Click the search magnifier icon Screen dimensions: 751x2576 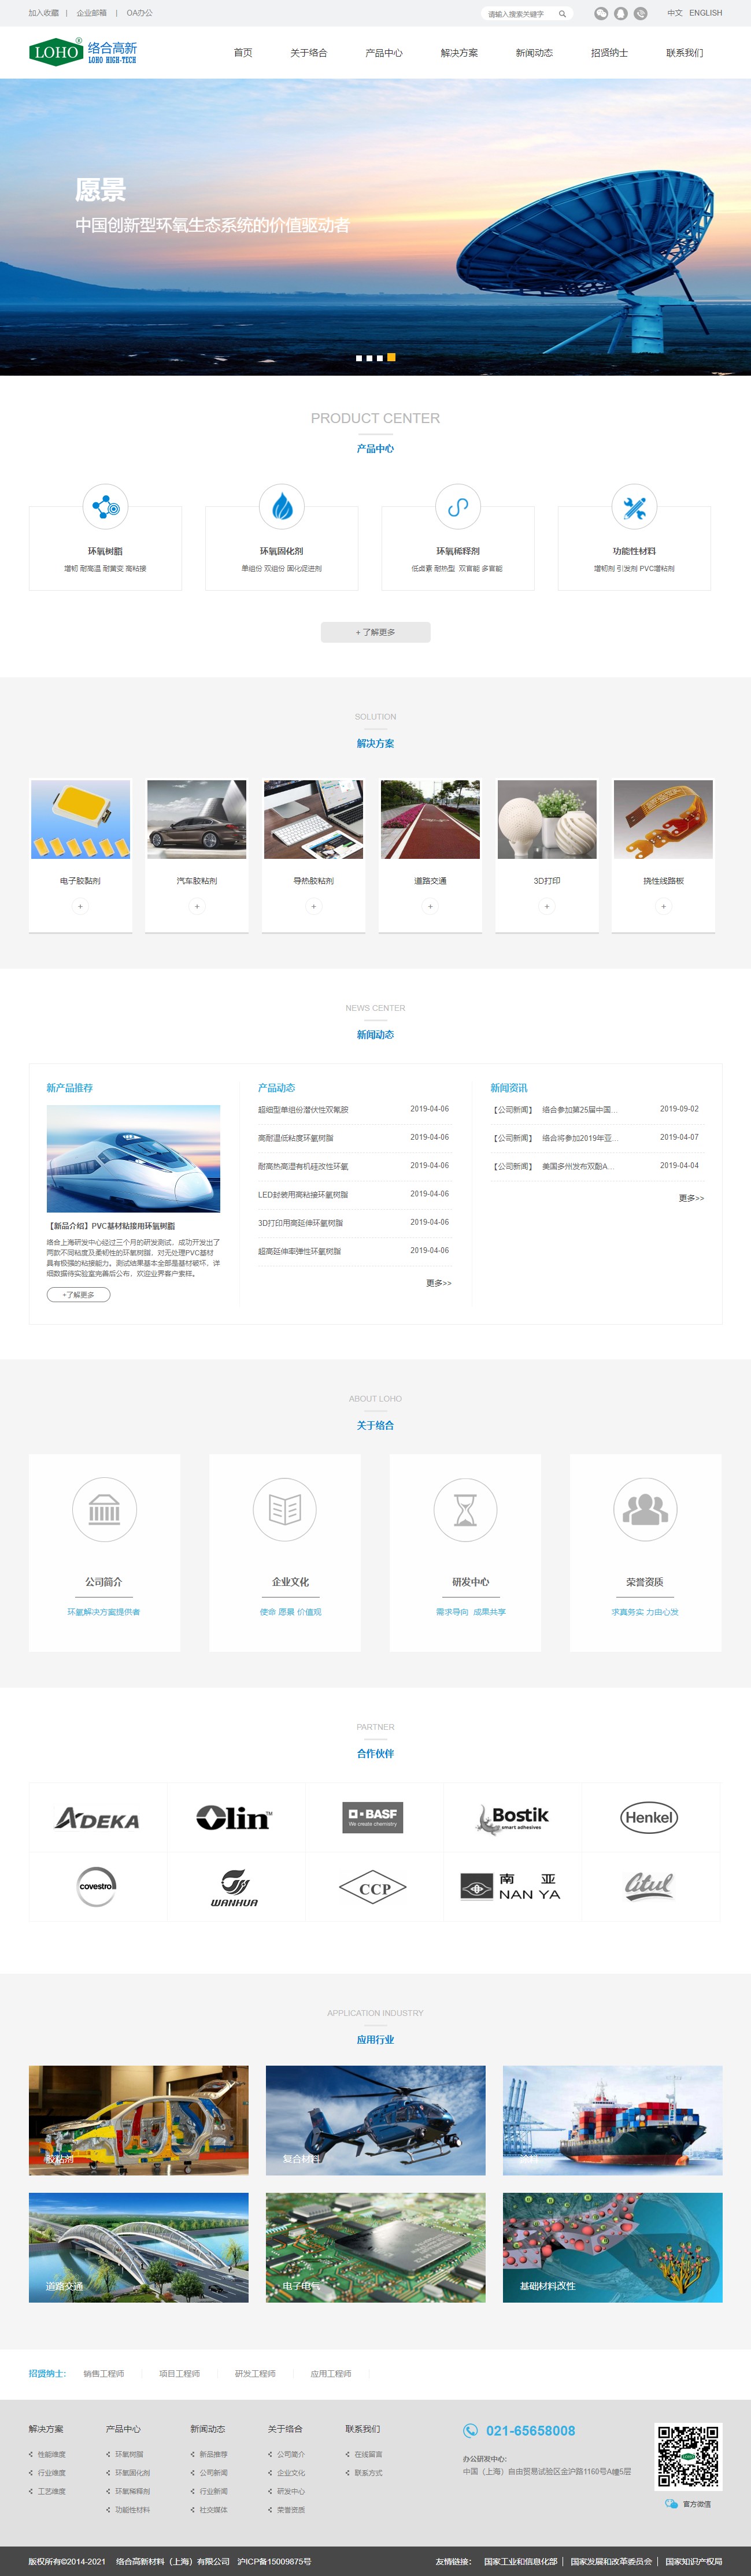point(562,14)
